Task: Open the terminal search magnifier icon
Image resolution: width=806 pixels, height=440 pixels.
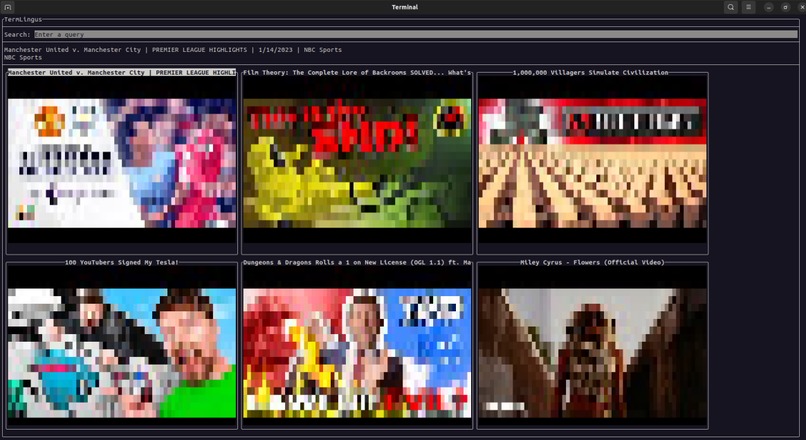Action: click(730, 7)
